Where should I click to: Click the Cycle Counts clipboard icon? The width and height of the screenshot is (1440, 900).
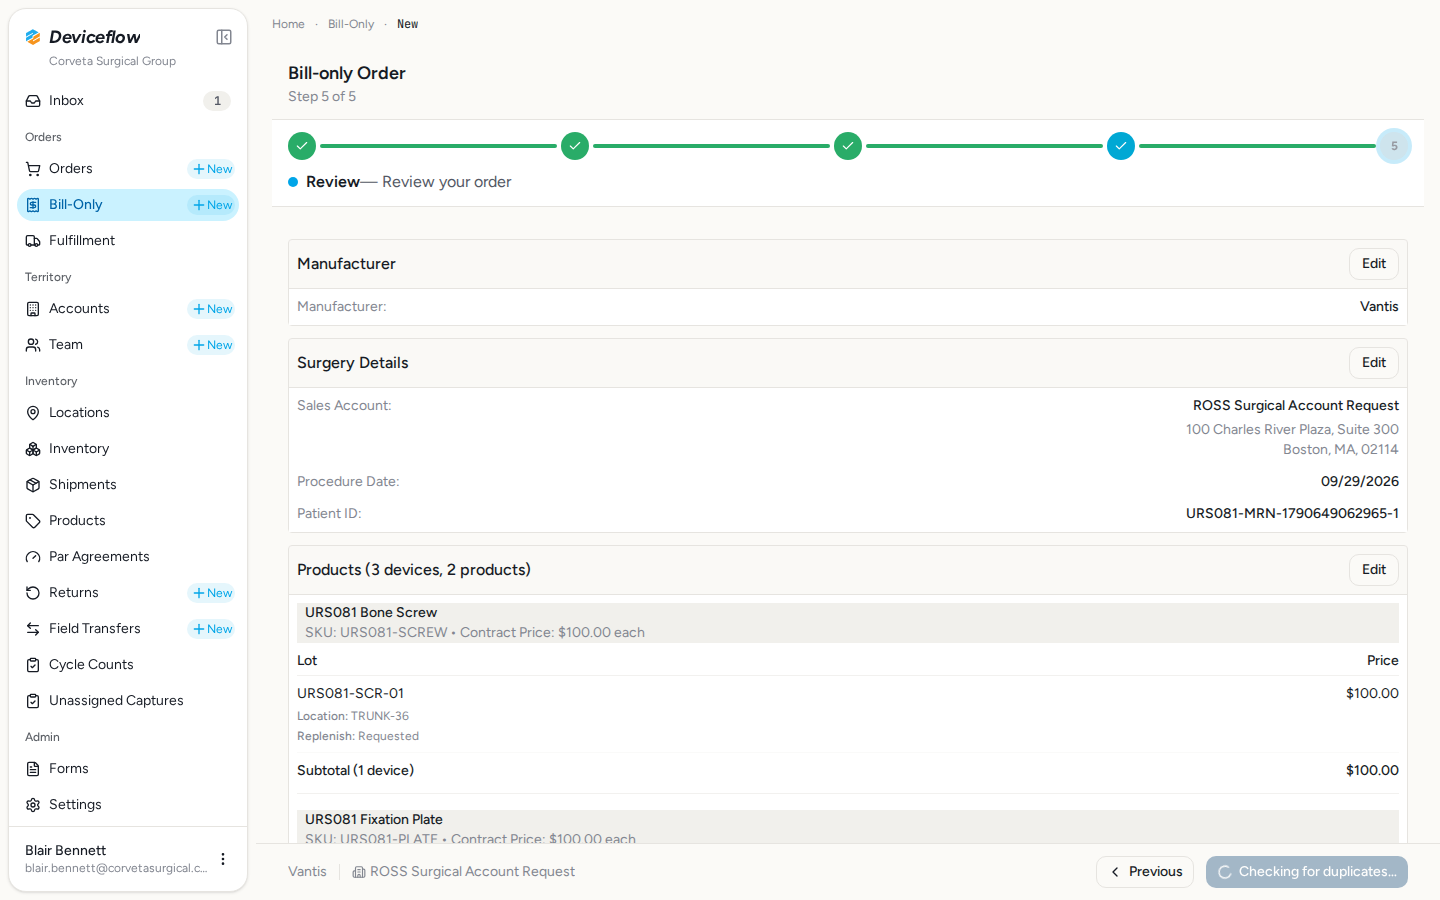coord(33,665)
